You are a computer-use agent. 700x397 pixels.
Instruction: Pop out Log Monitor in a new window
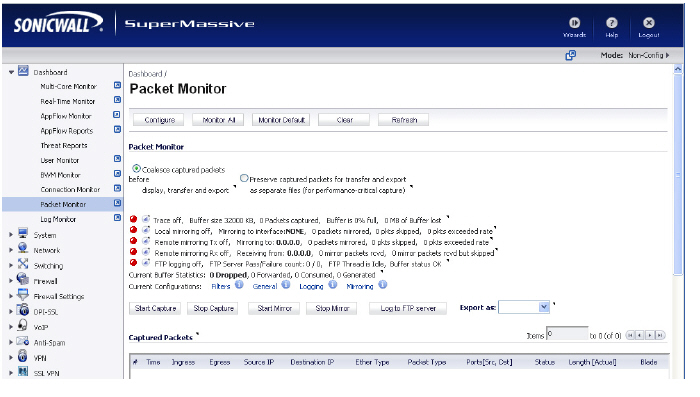pos(117,218)
